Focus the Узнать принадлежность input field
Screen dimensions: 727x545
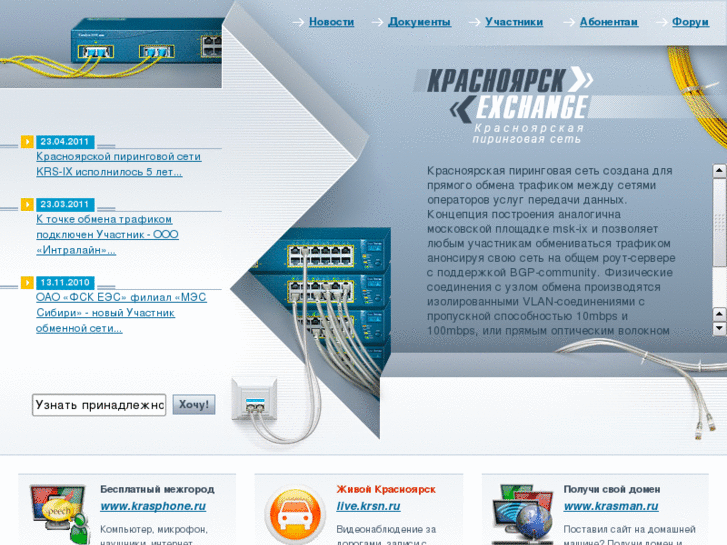point(99,405)
